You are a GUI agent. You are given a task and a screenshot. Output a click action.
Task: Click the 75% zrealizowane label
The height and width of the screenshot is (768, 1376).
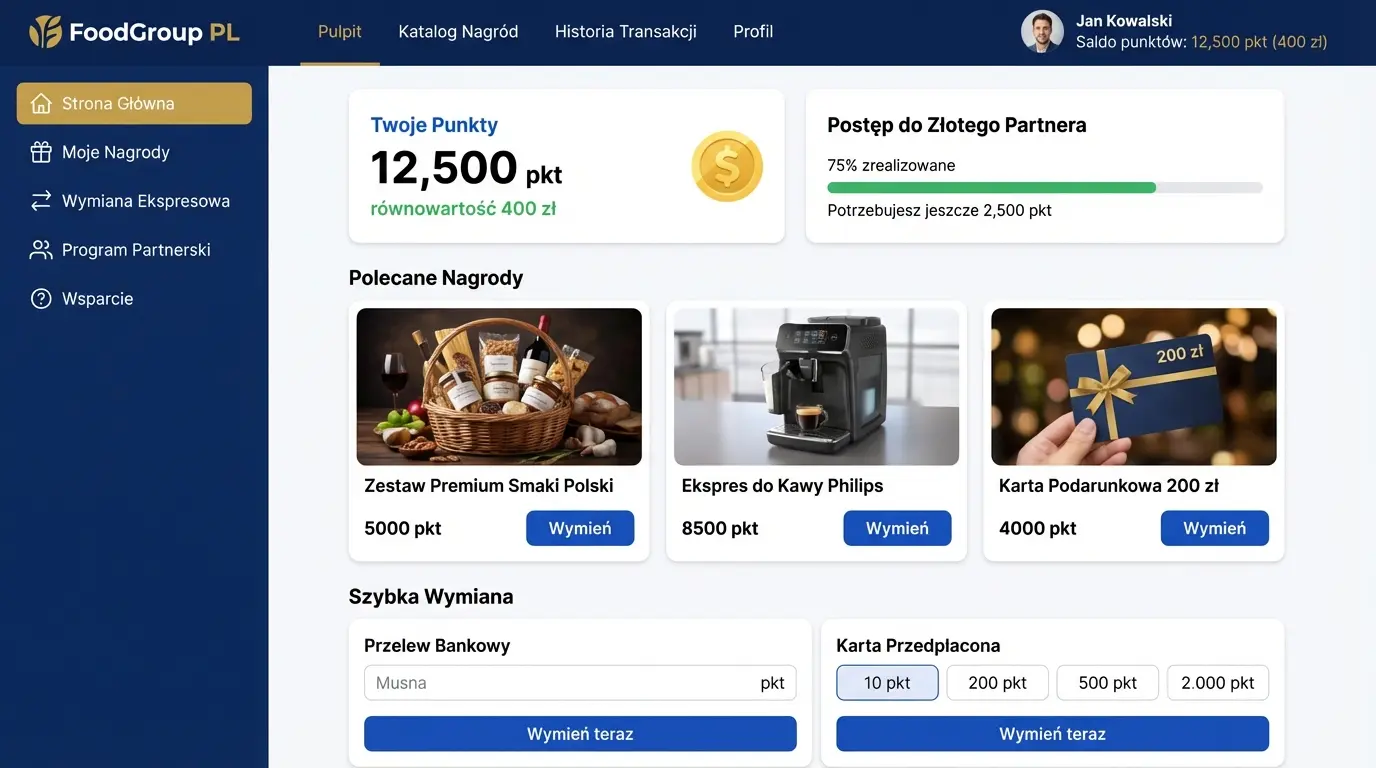coord(891,165)
